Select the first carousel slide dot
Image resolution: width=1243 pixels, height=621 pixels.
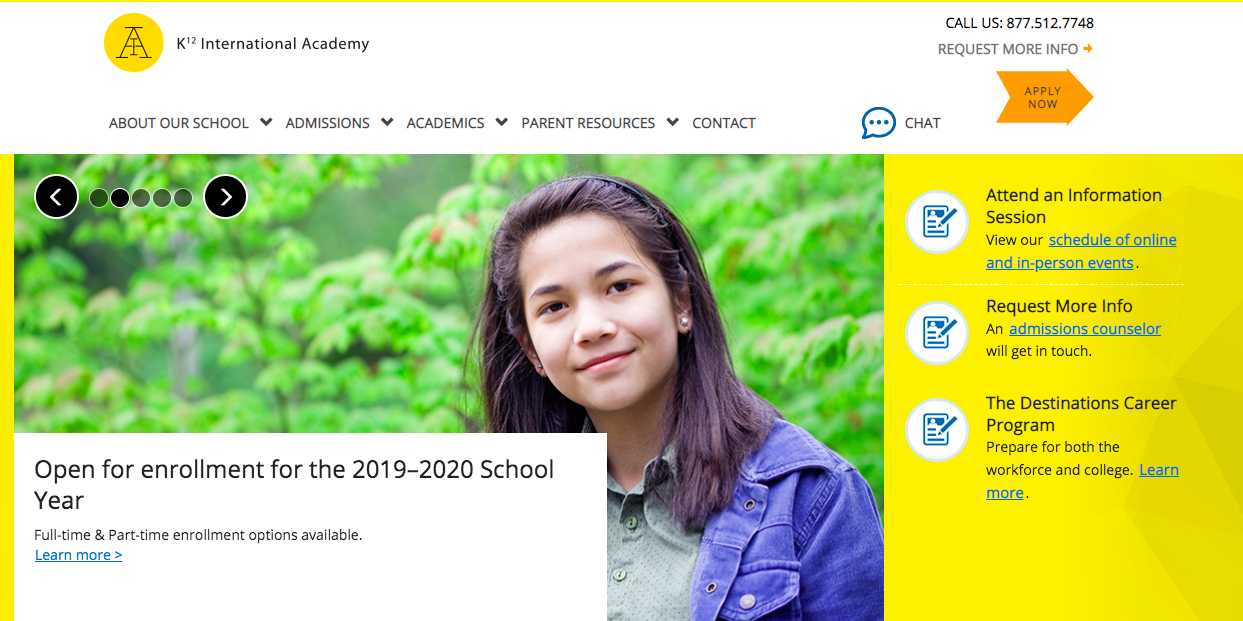pyautogui.click(x=99, y=198)
